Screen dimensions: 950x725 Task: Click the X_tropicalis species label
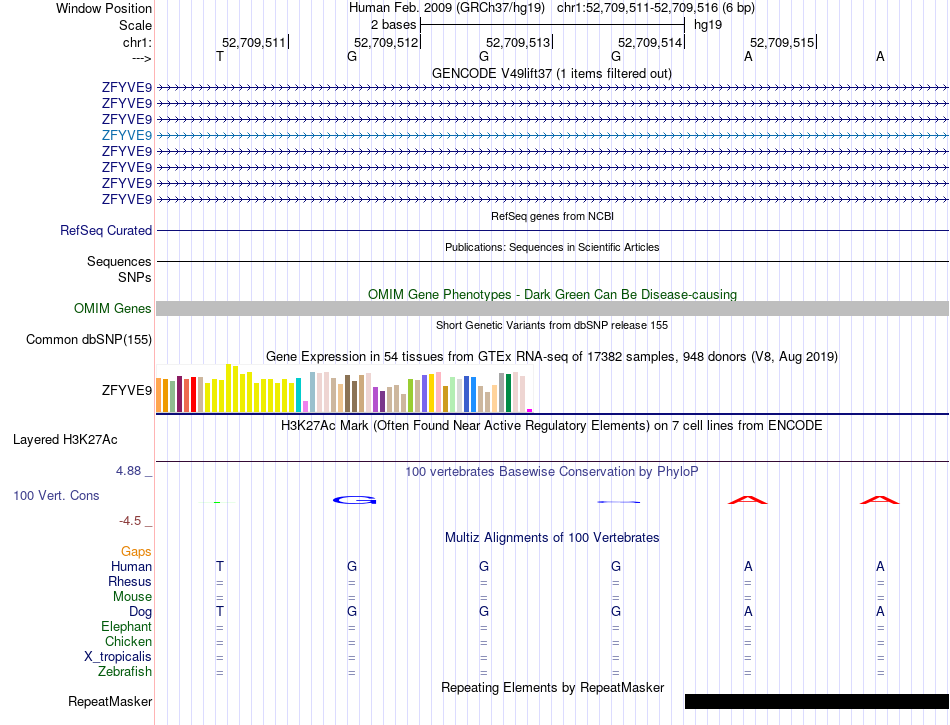[x=118, y=657]
